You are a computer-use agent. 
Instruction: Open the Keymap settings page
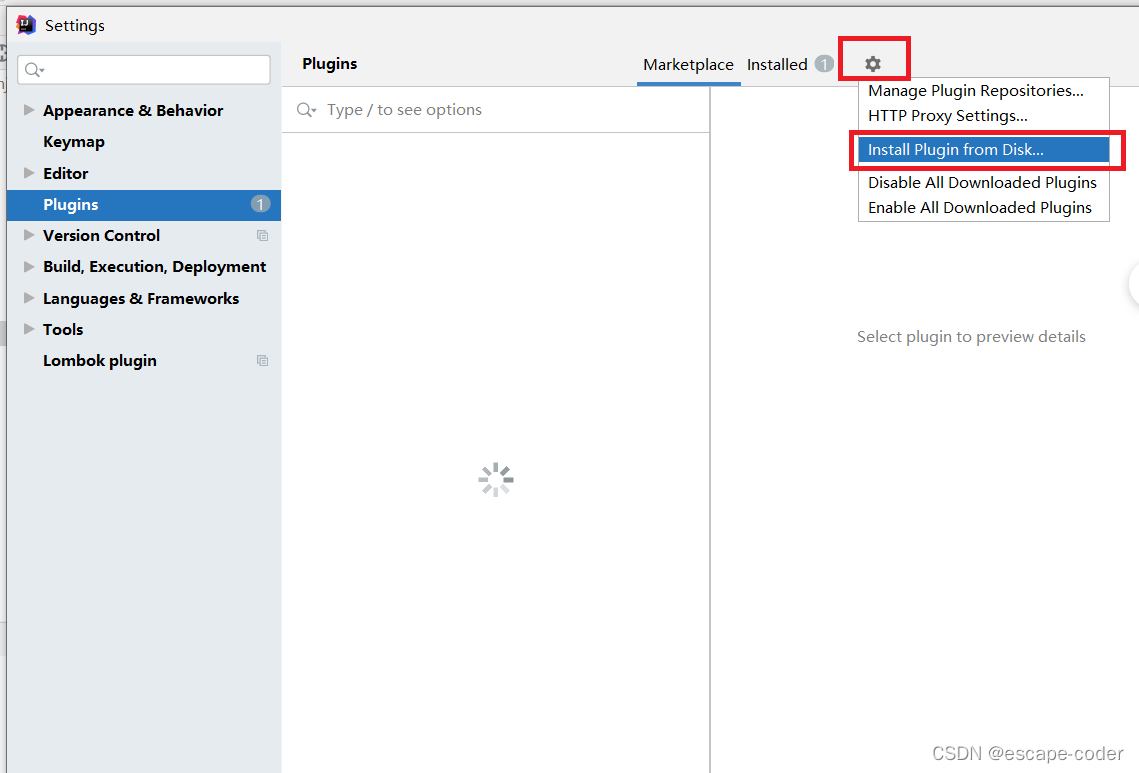click(73, 142)
